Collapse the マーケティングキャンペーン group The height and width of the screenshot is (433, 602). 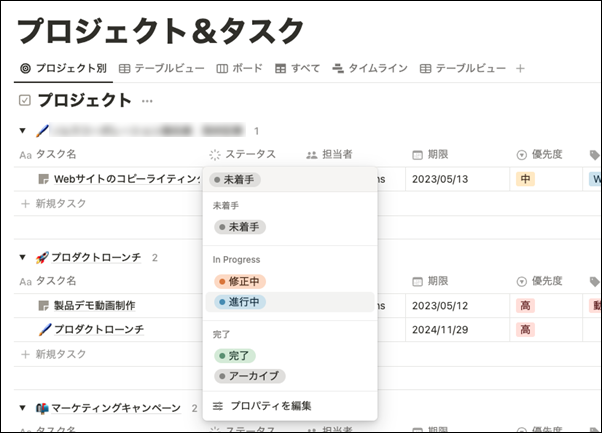[x=23, y=408]
